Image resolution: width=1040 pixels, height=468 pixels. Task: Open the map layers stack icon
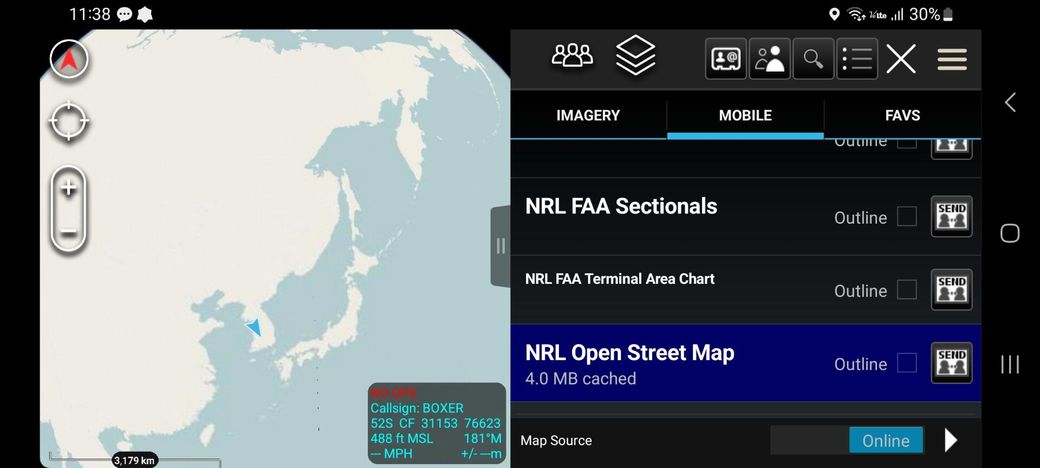coord(635,57)
